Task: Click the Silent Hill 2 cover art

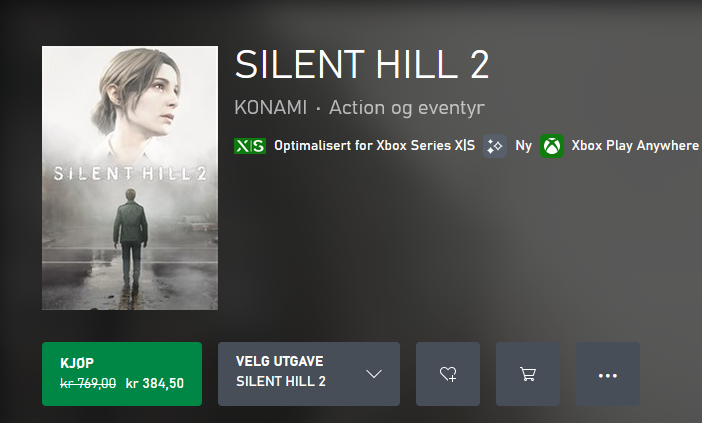Action: (x=130, y=120)
